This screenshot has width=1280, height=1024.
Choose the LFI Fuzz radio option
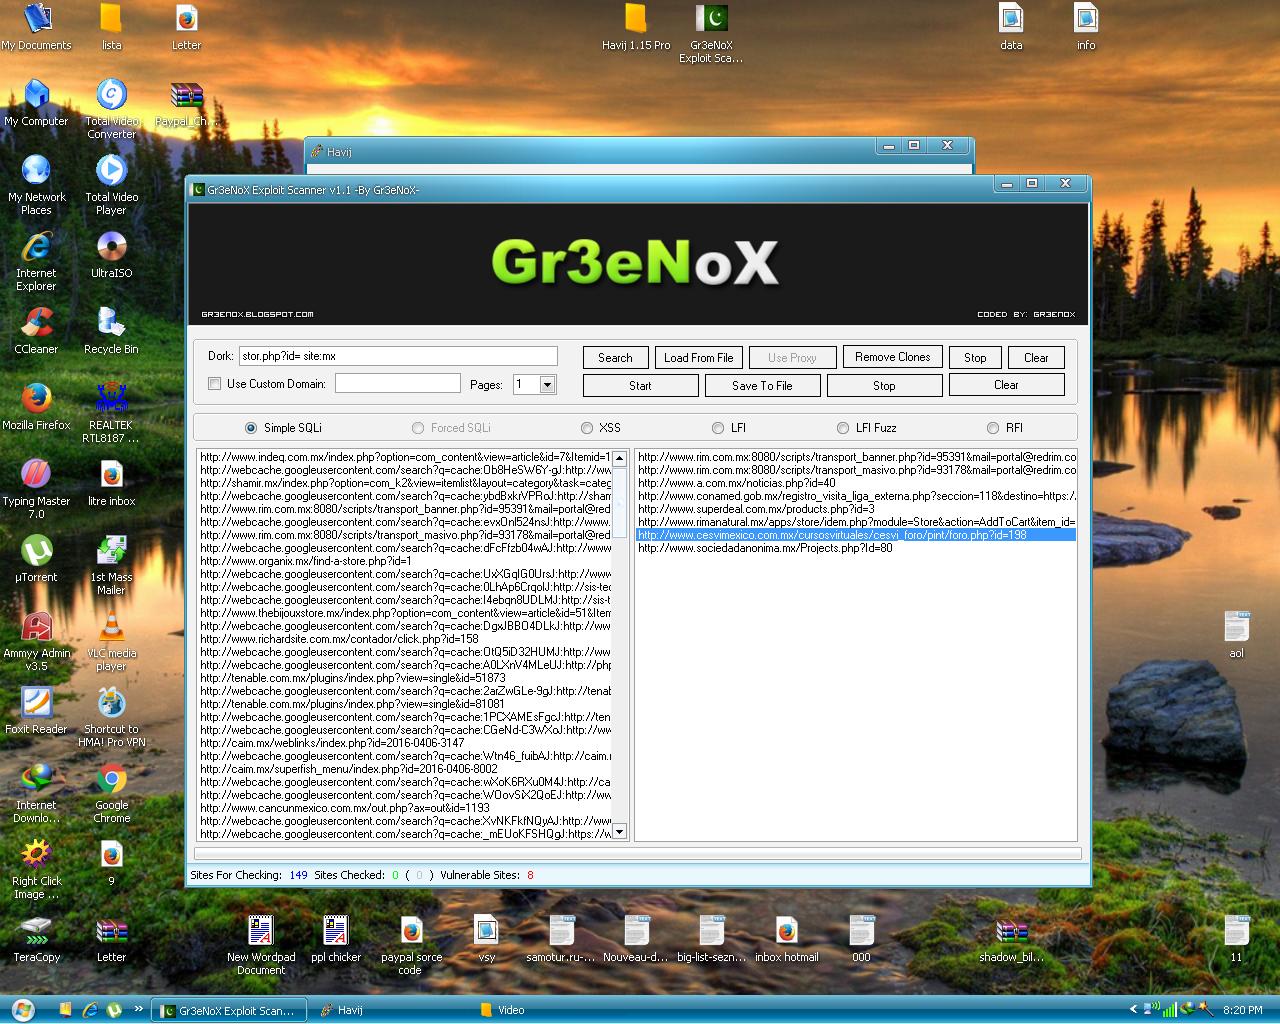[843, 428]
